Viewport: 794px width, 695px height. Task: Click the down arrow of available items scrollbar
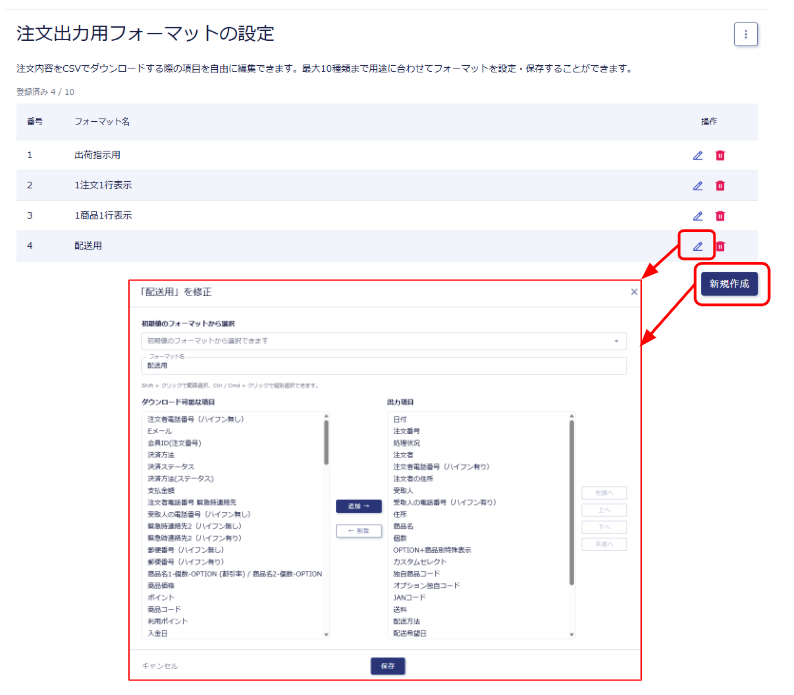click(x=326, y=634)
